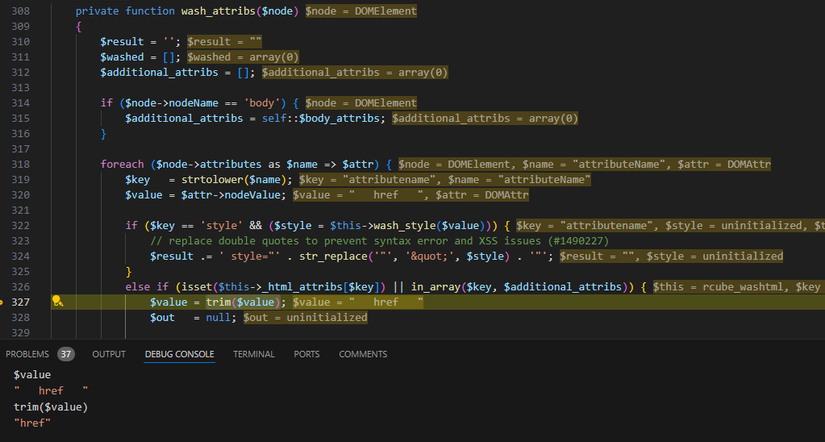The image size is (825, 442).
Task: Show the PORTS tab
Action: [x=307, y=354]
